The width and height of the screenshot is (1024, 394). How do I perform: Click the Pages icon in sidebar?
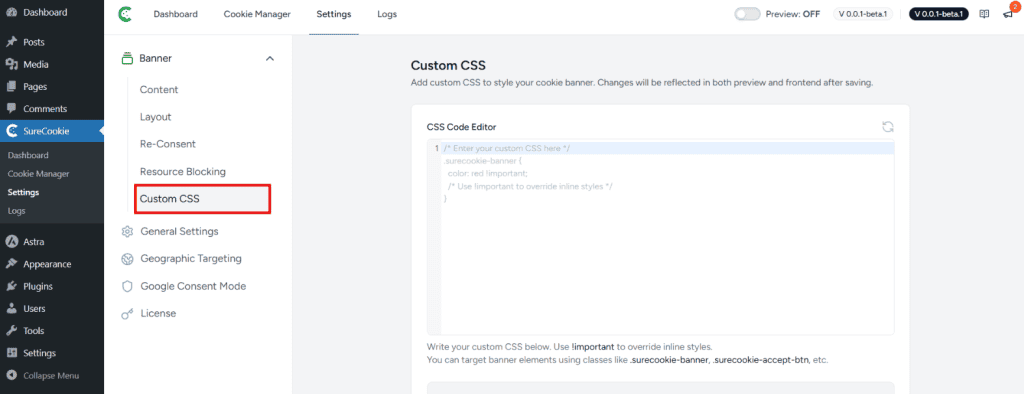pyautogui.click(x=11, y=86)
